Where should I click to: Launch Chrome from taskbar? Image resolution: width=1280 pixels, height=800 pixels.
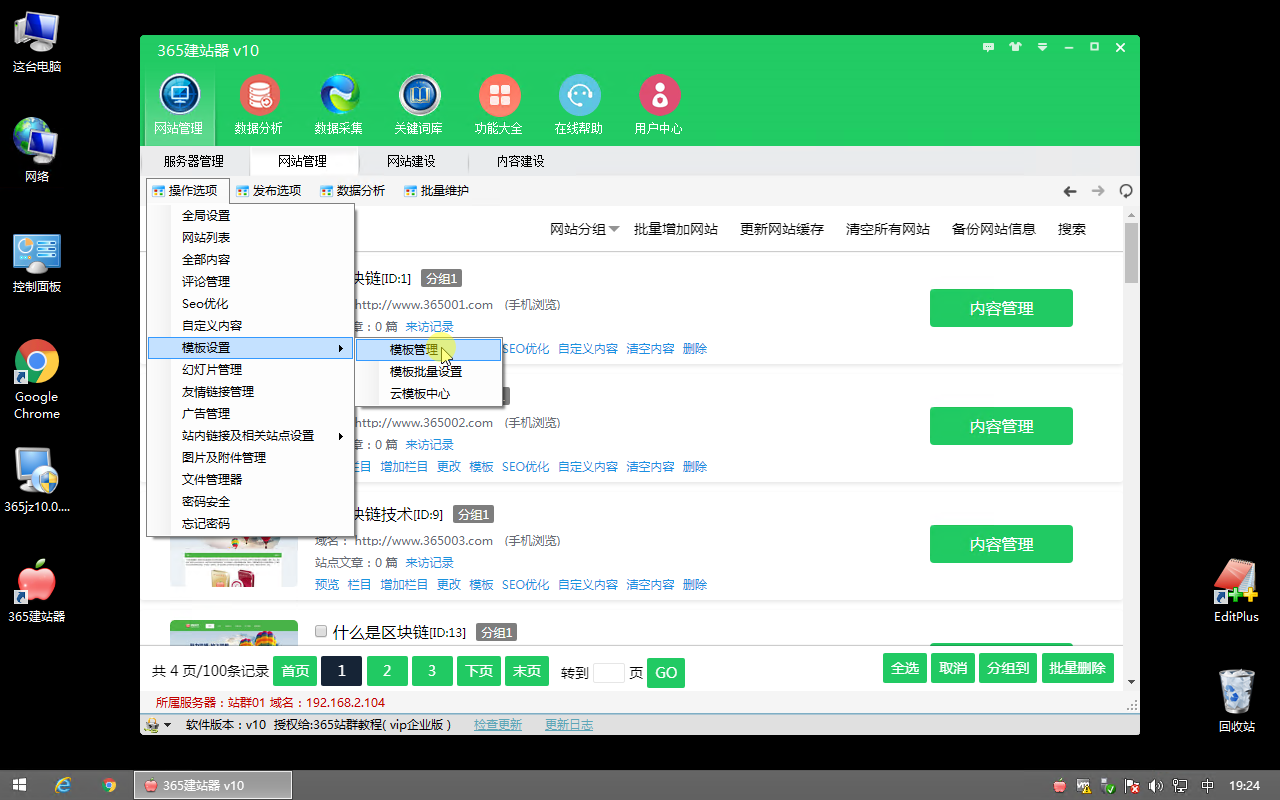(110, 785)
